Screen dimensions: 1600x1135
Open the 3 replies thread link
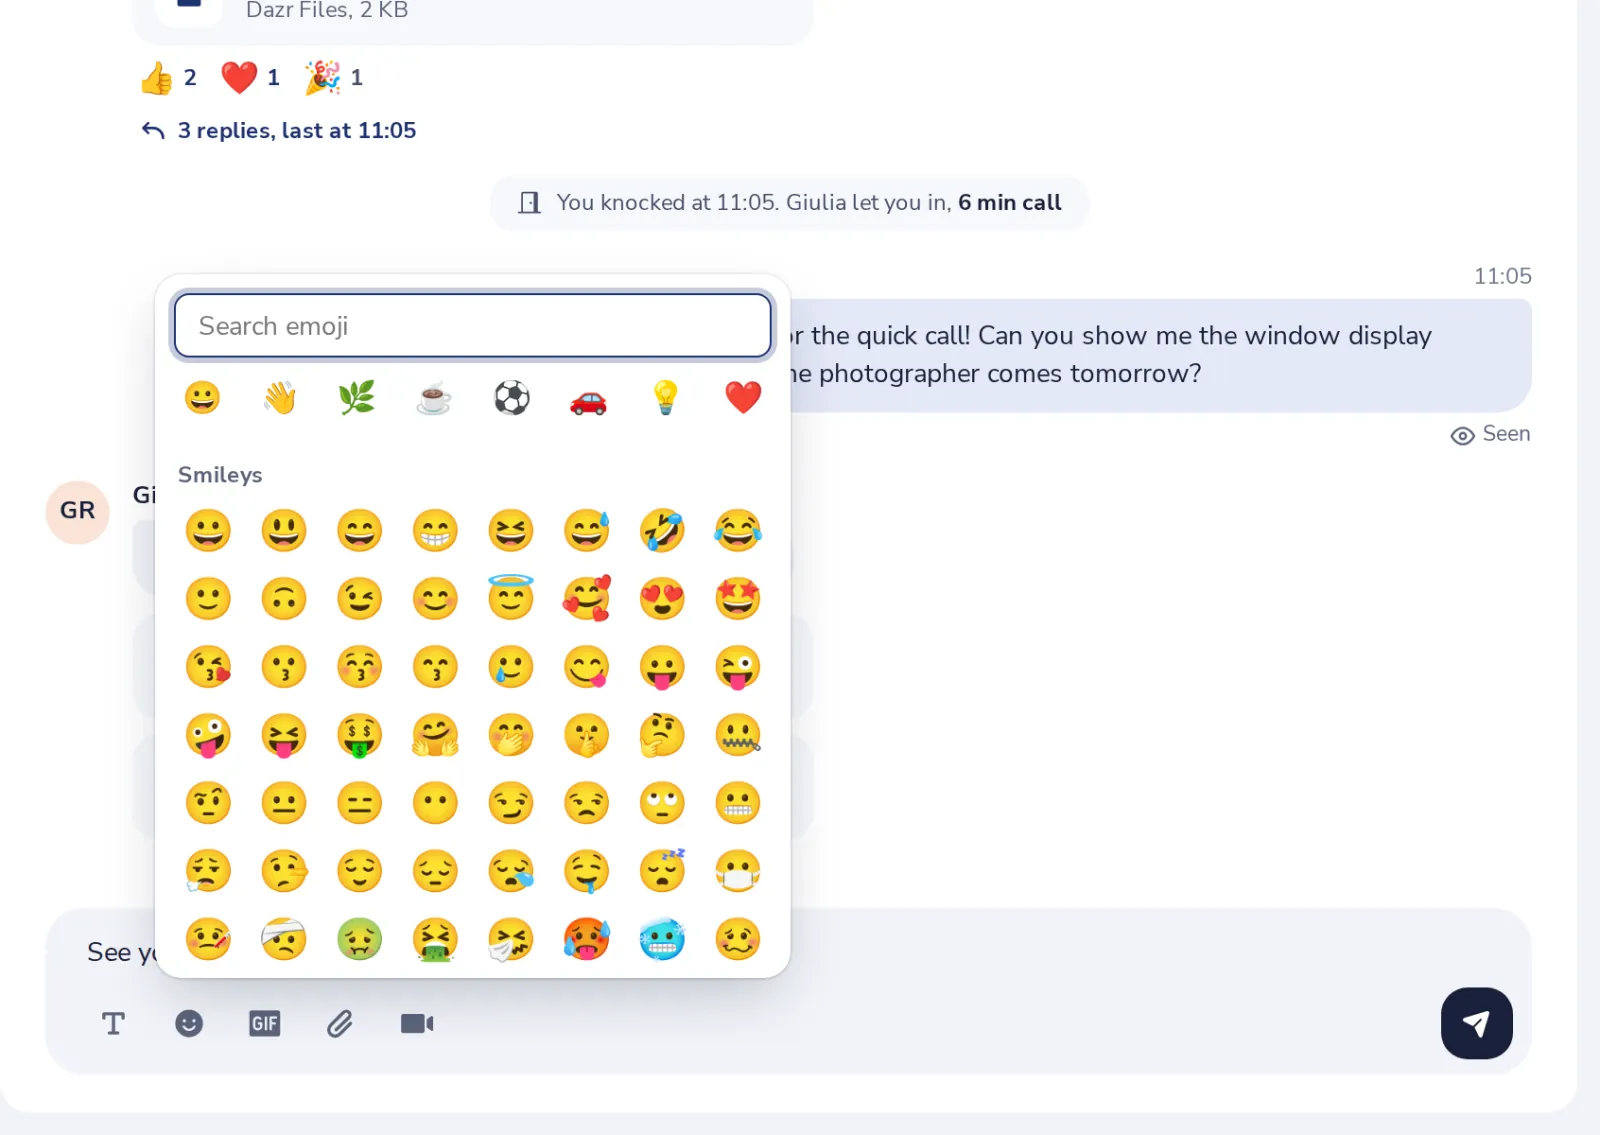(x=279, y=131)
